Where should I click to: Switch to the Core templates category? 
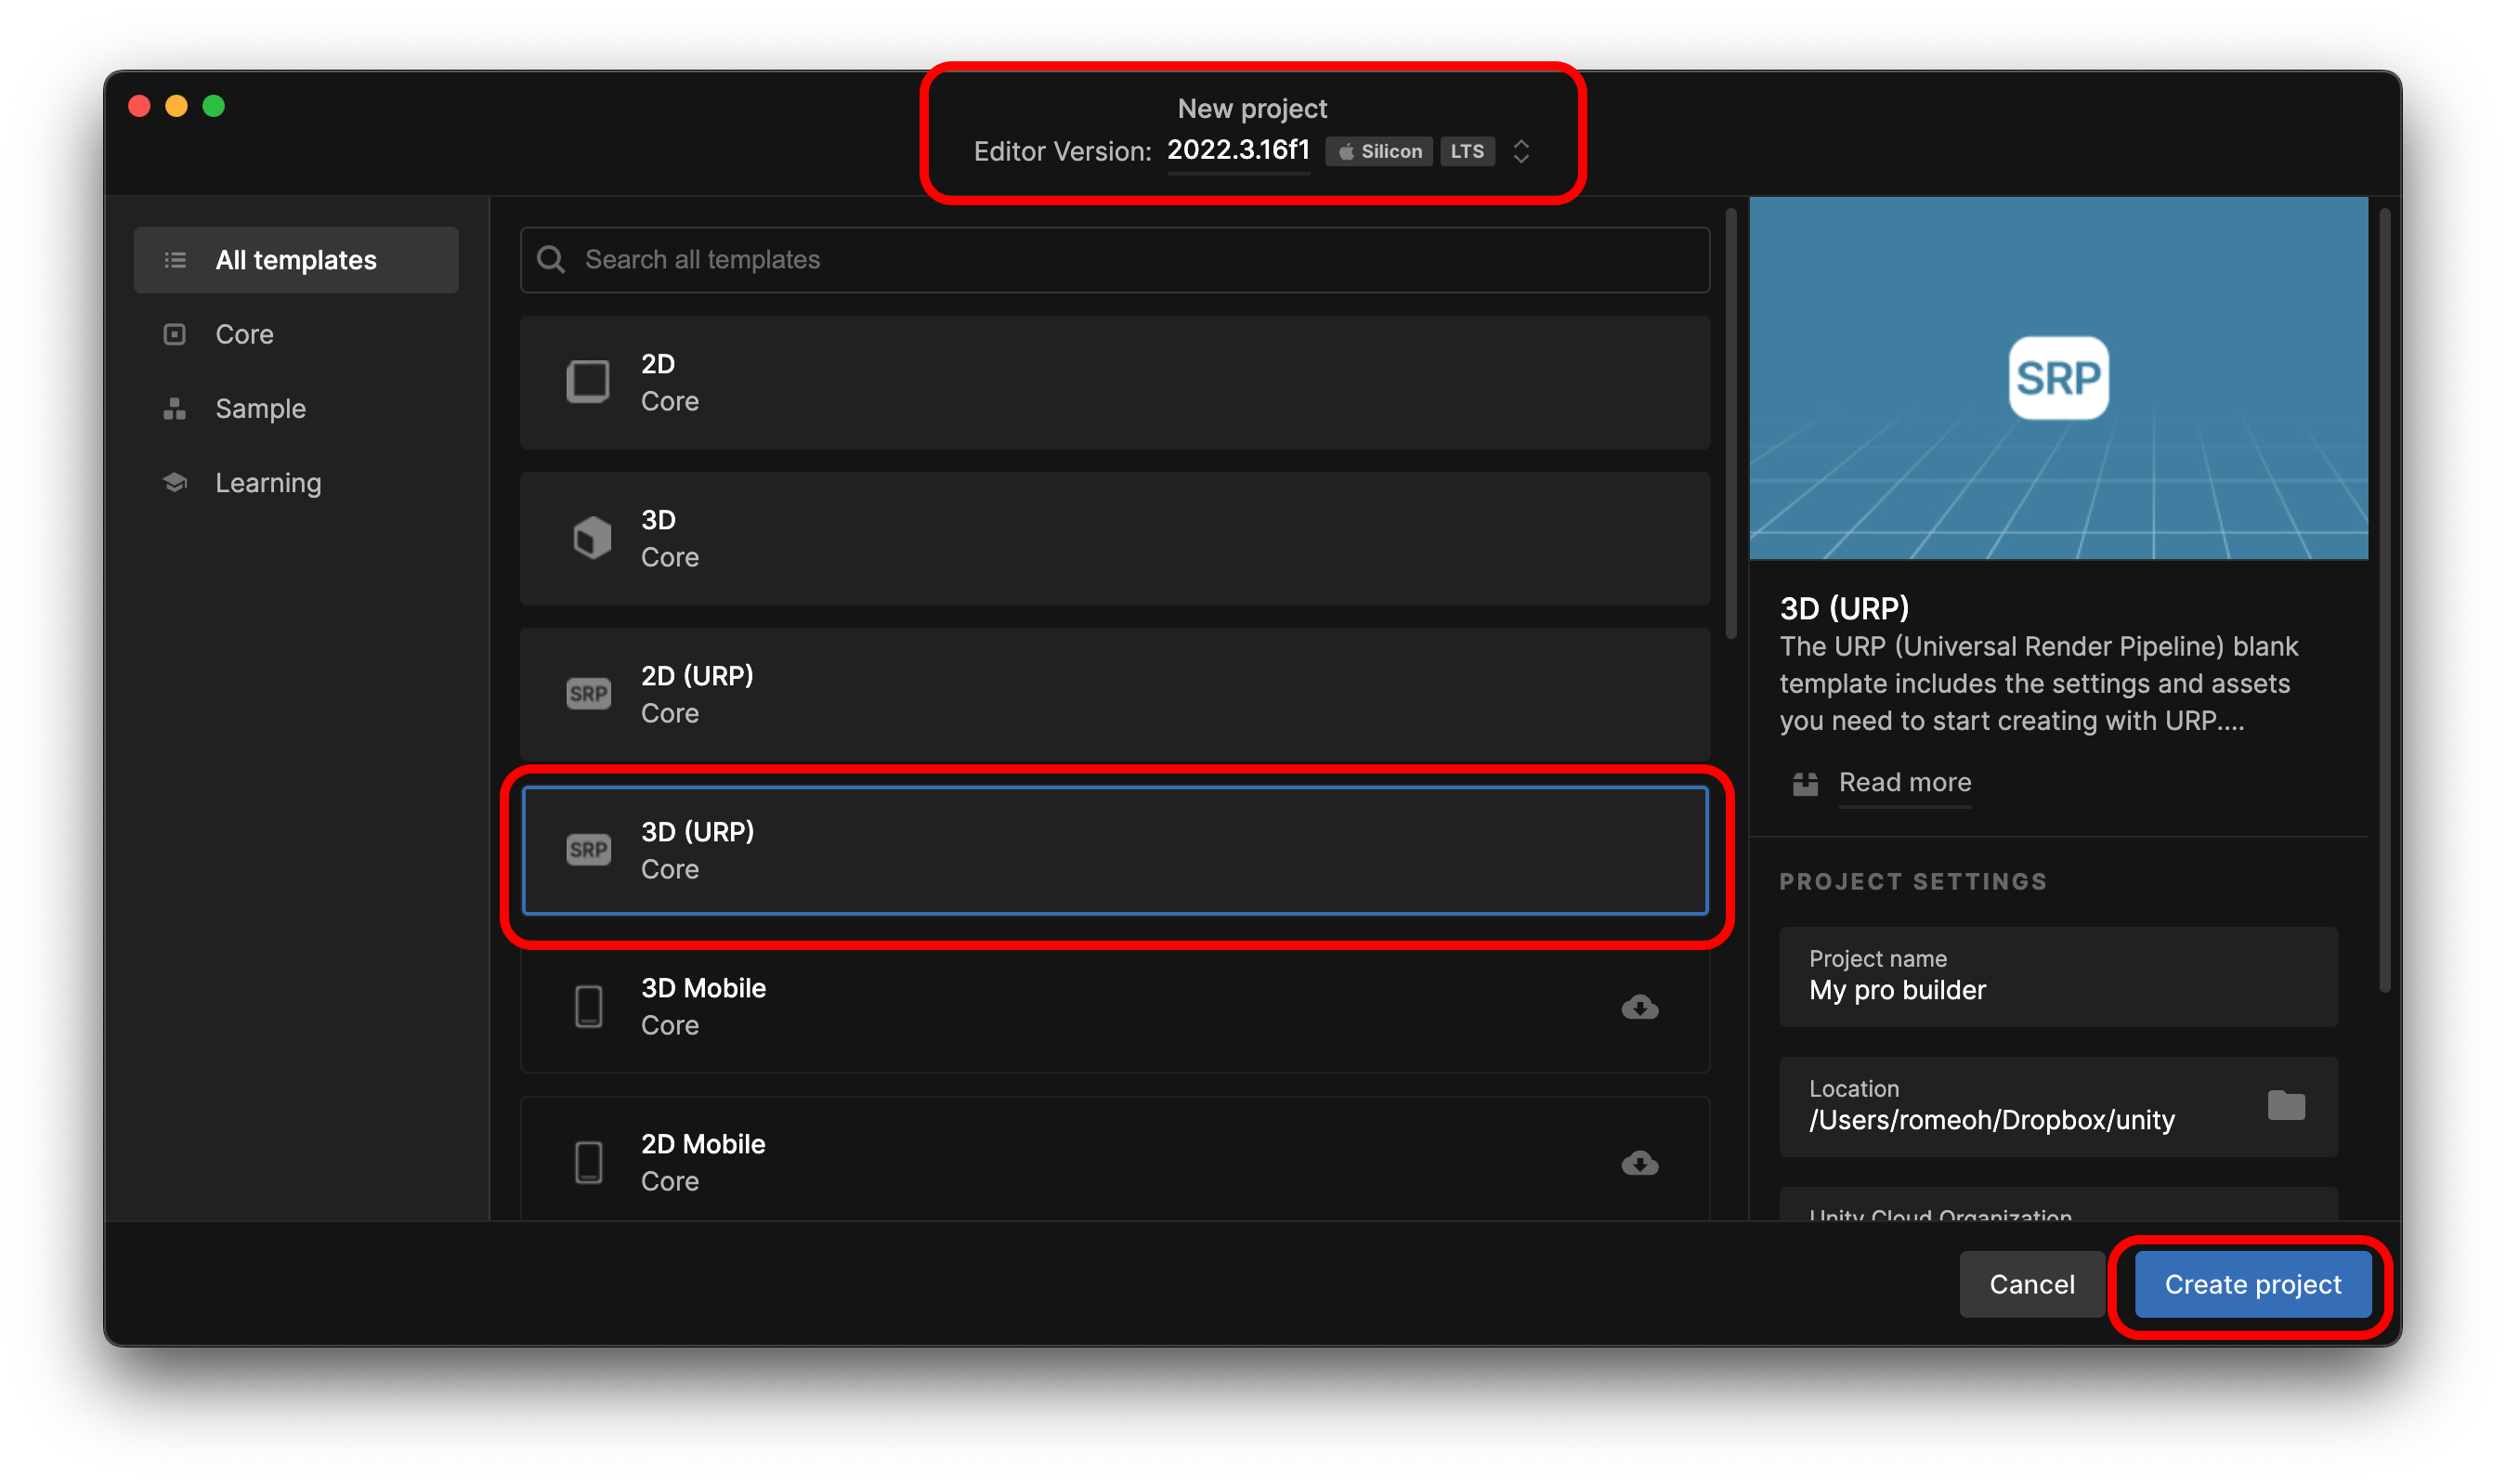coord(244,334)
